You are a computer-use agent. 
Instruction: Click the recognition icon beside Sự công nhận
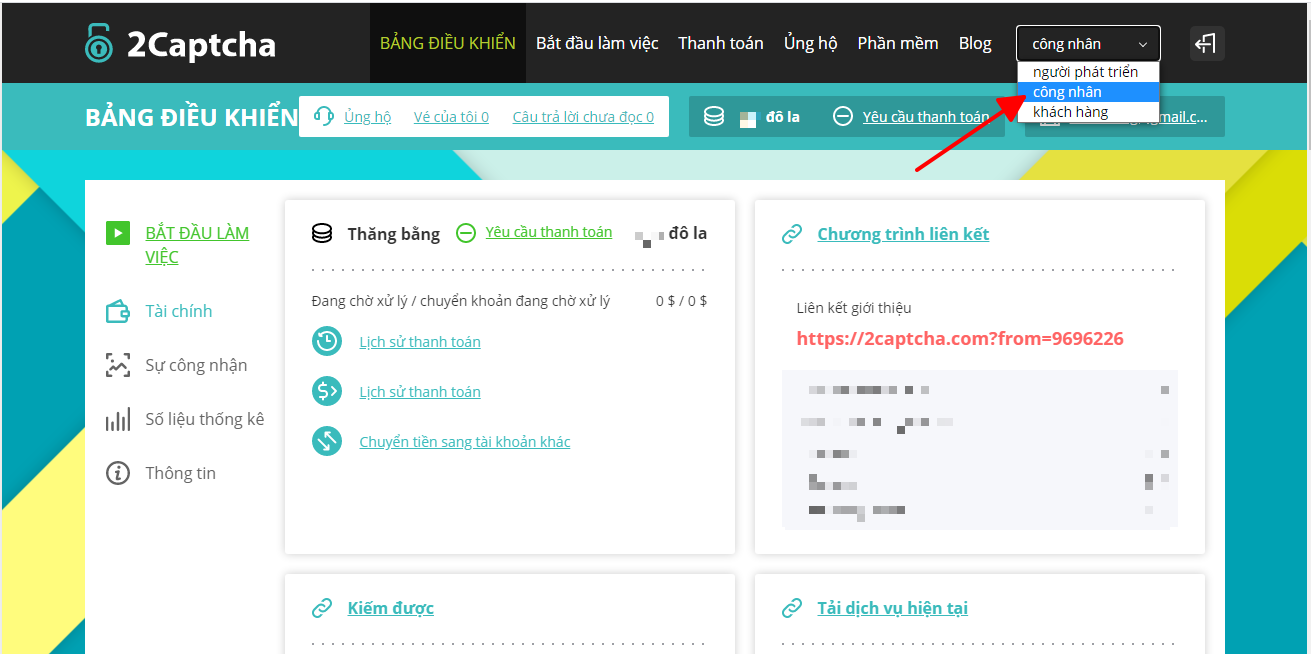[x=118, y=365]
